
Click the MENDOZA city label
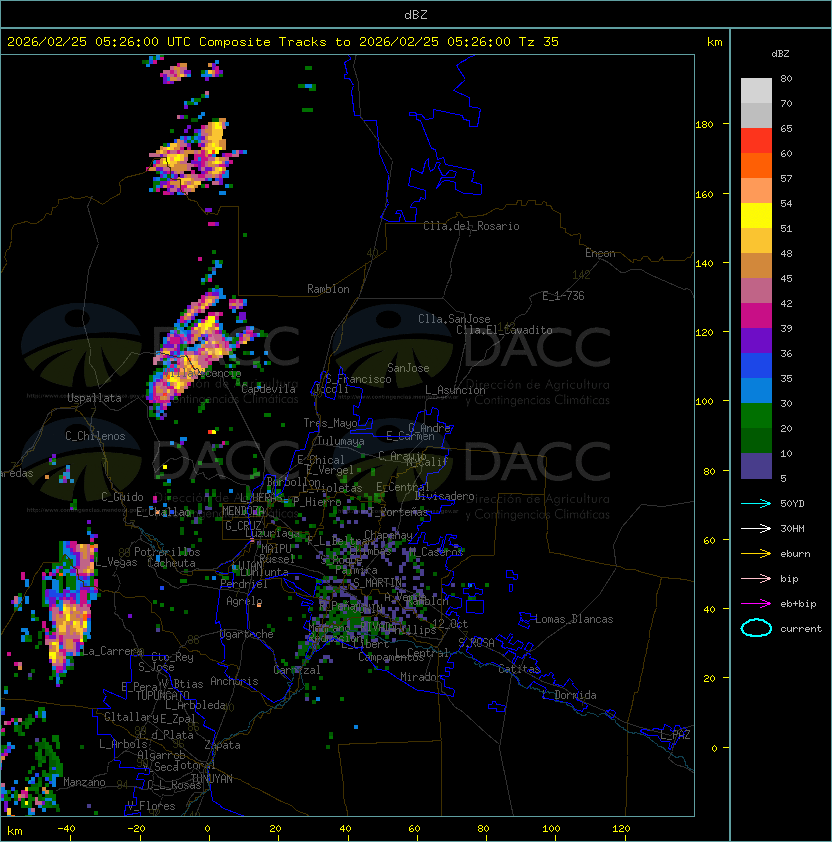(x=243, y=510)
